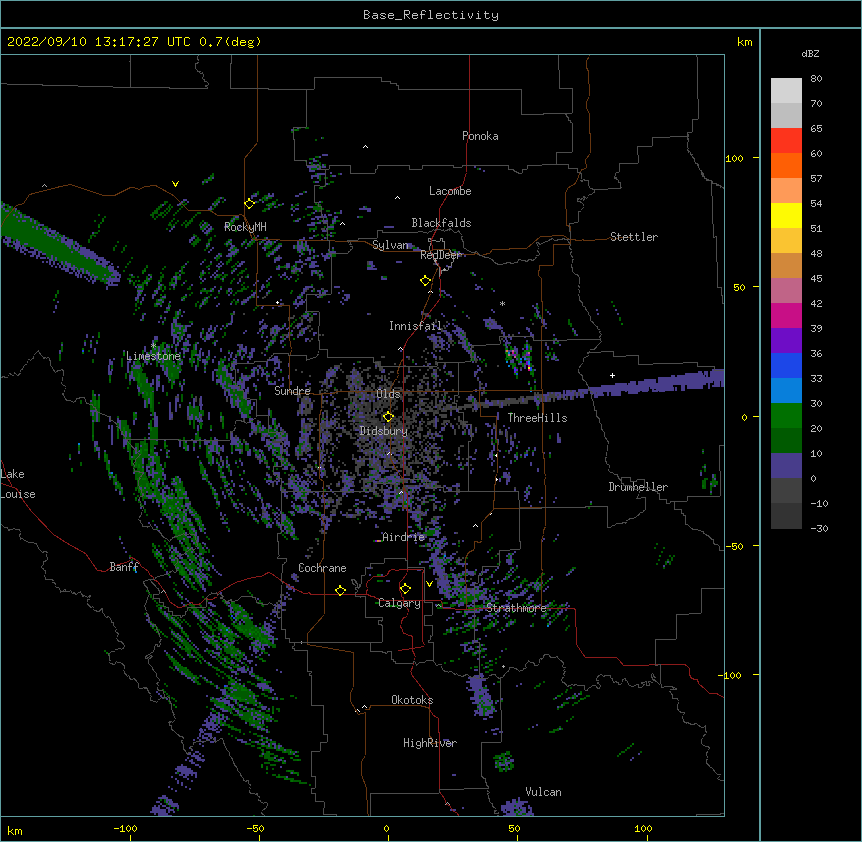Screen dimensions: 862x842
Task: Click the Base_Reflectivity title
Action: [x=431, y=15]
